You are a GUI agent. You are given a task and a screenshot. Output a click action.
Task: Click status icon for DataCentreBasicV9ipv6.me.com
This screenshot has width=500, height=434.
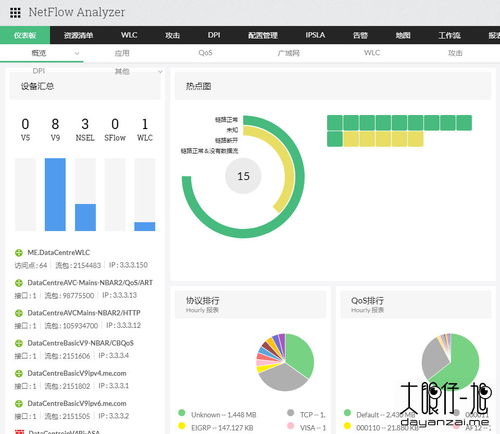[19, 404]
